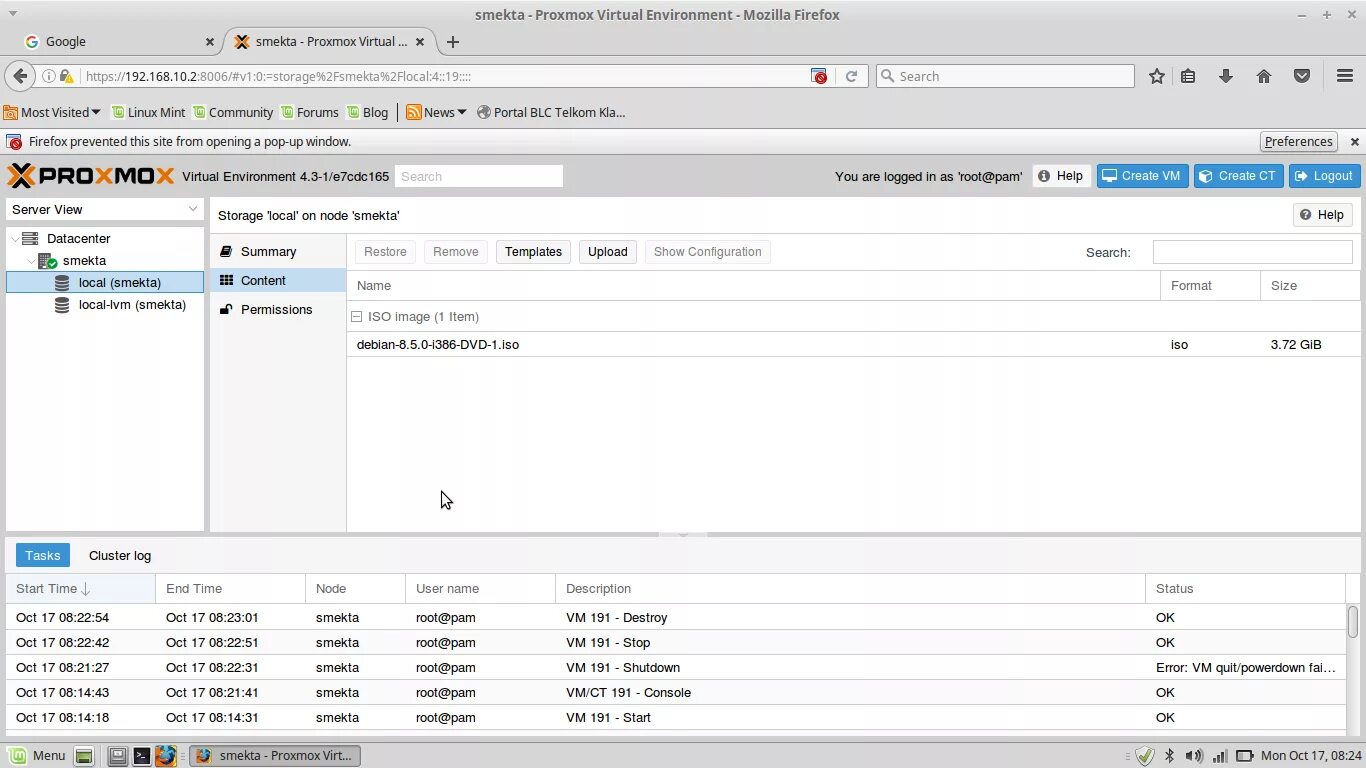Select the Tasks tab
Image resolution: width=1366 pixels, height=768 pixels.
pos(43,556)
